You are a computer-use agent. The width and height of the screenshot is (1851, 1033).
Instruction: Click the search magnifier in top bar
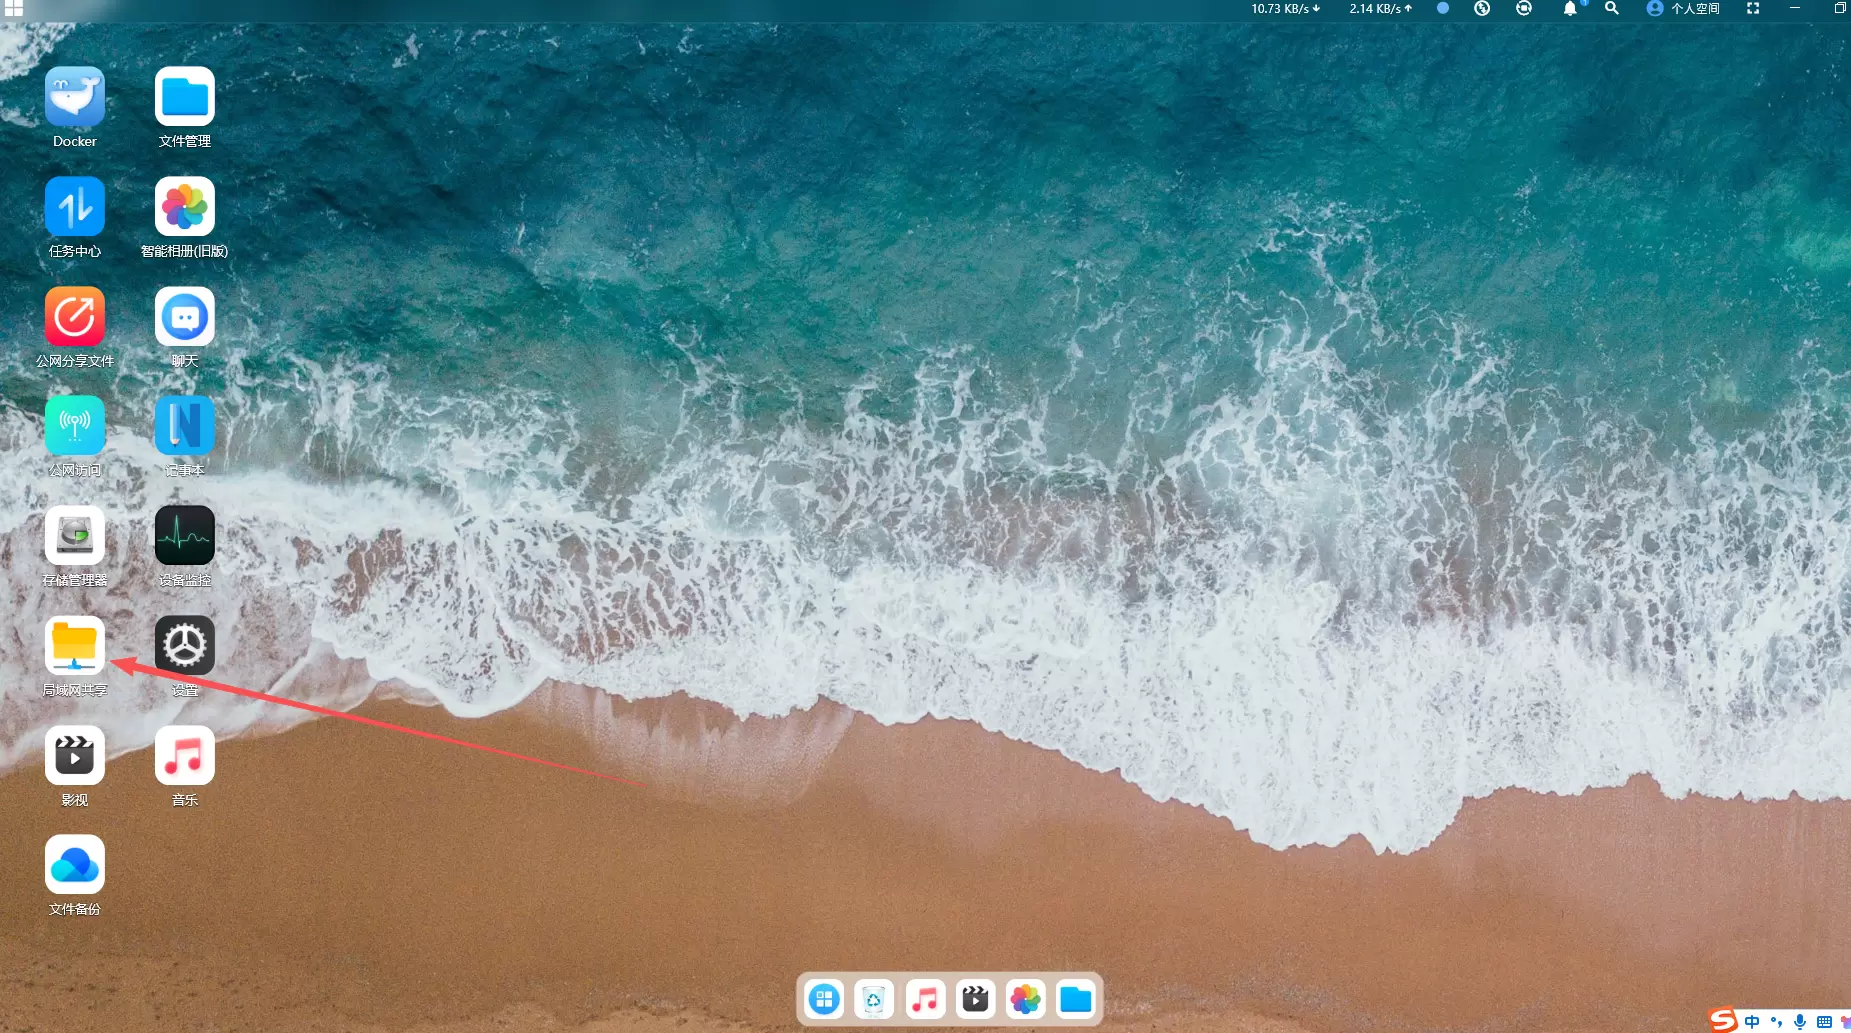coord(1612,9)
